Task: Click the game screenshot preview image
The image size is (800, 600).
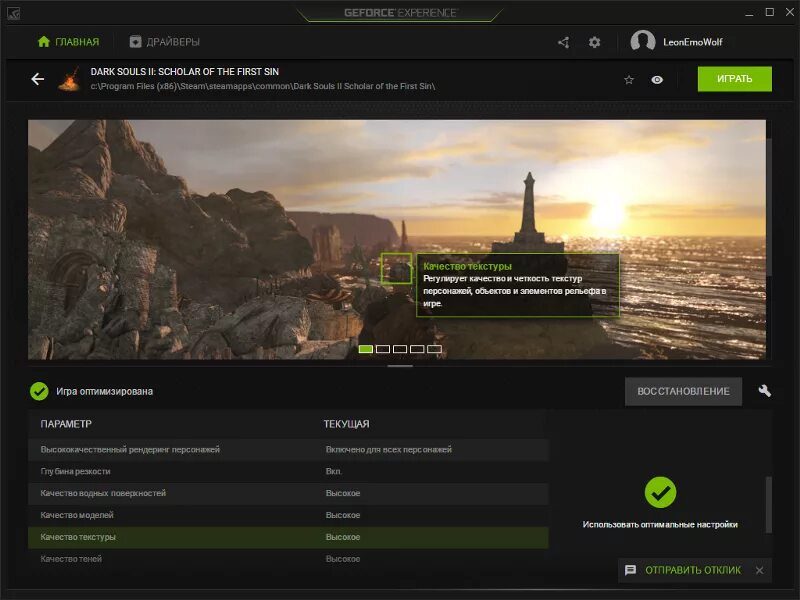Action: click(x=397, y=239)
